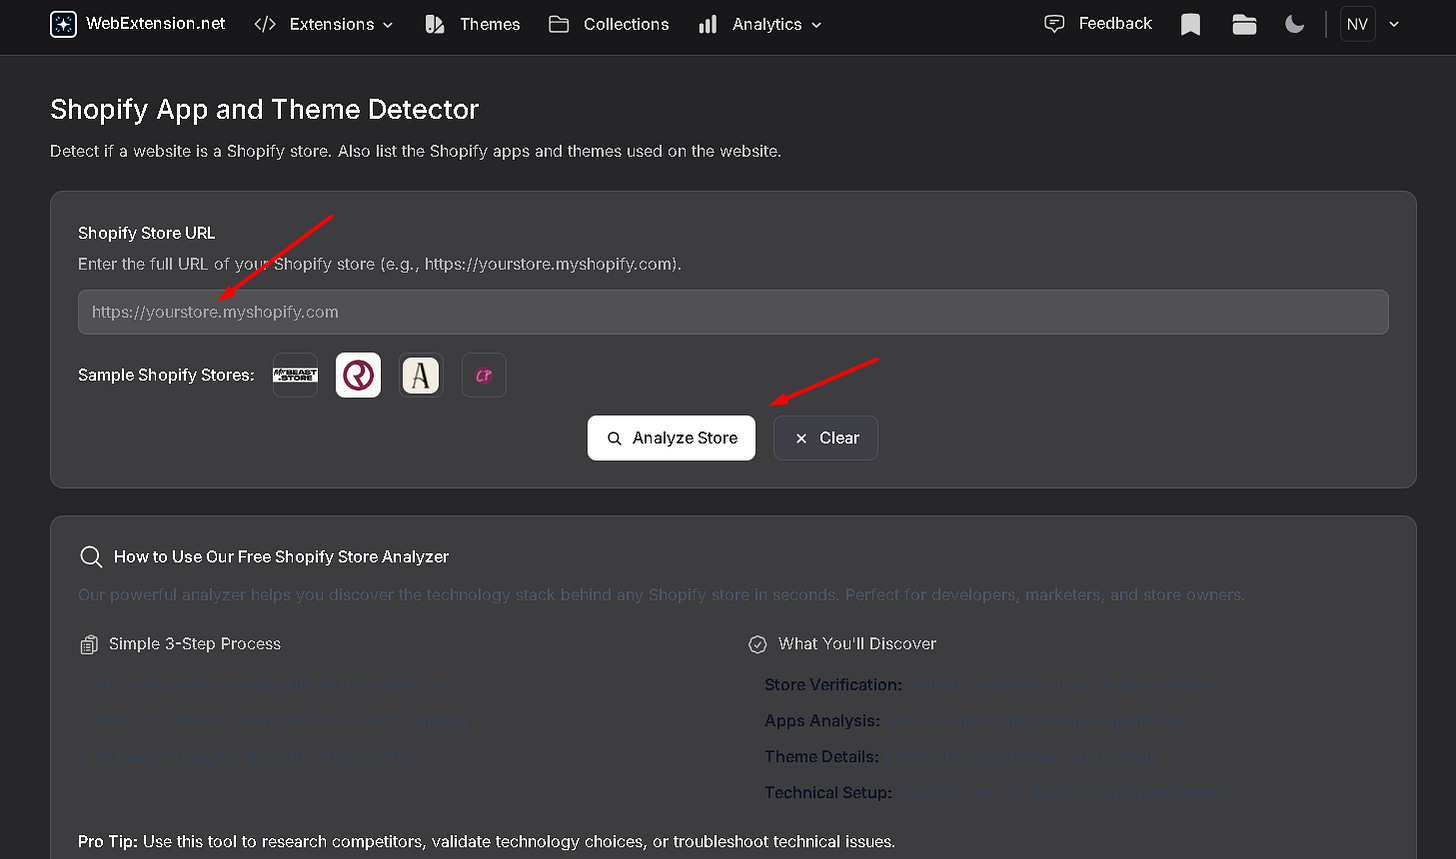Image resolution: width=1456 pixels, height=859 pixels.
Task: Open the Analytics menu
Action: coord(760,24)
